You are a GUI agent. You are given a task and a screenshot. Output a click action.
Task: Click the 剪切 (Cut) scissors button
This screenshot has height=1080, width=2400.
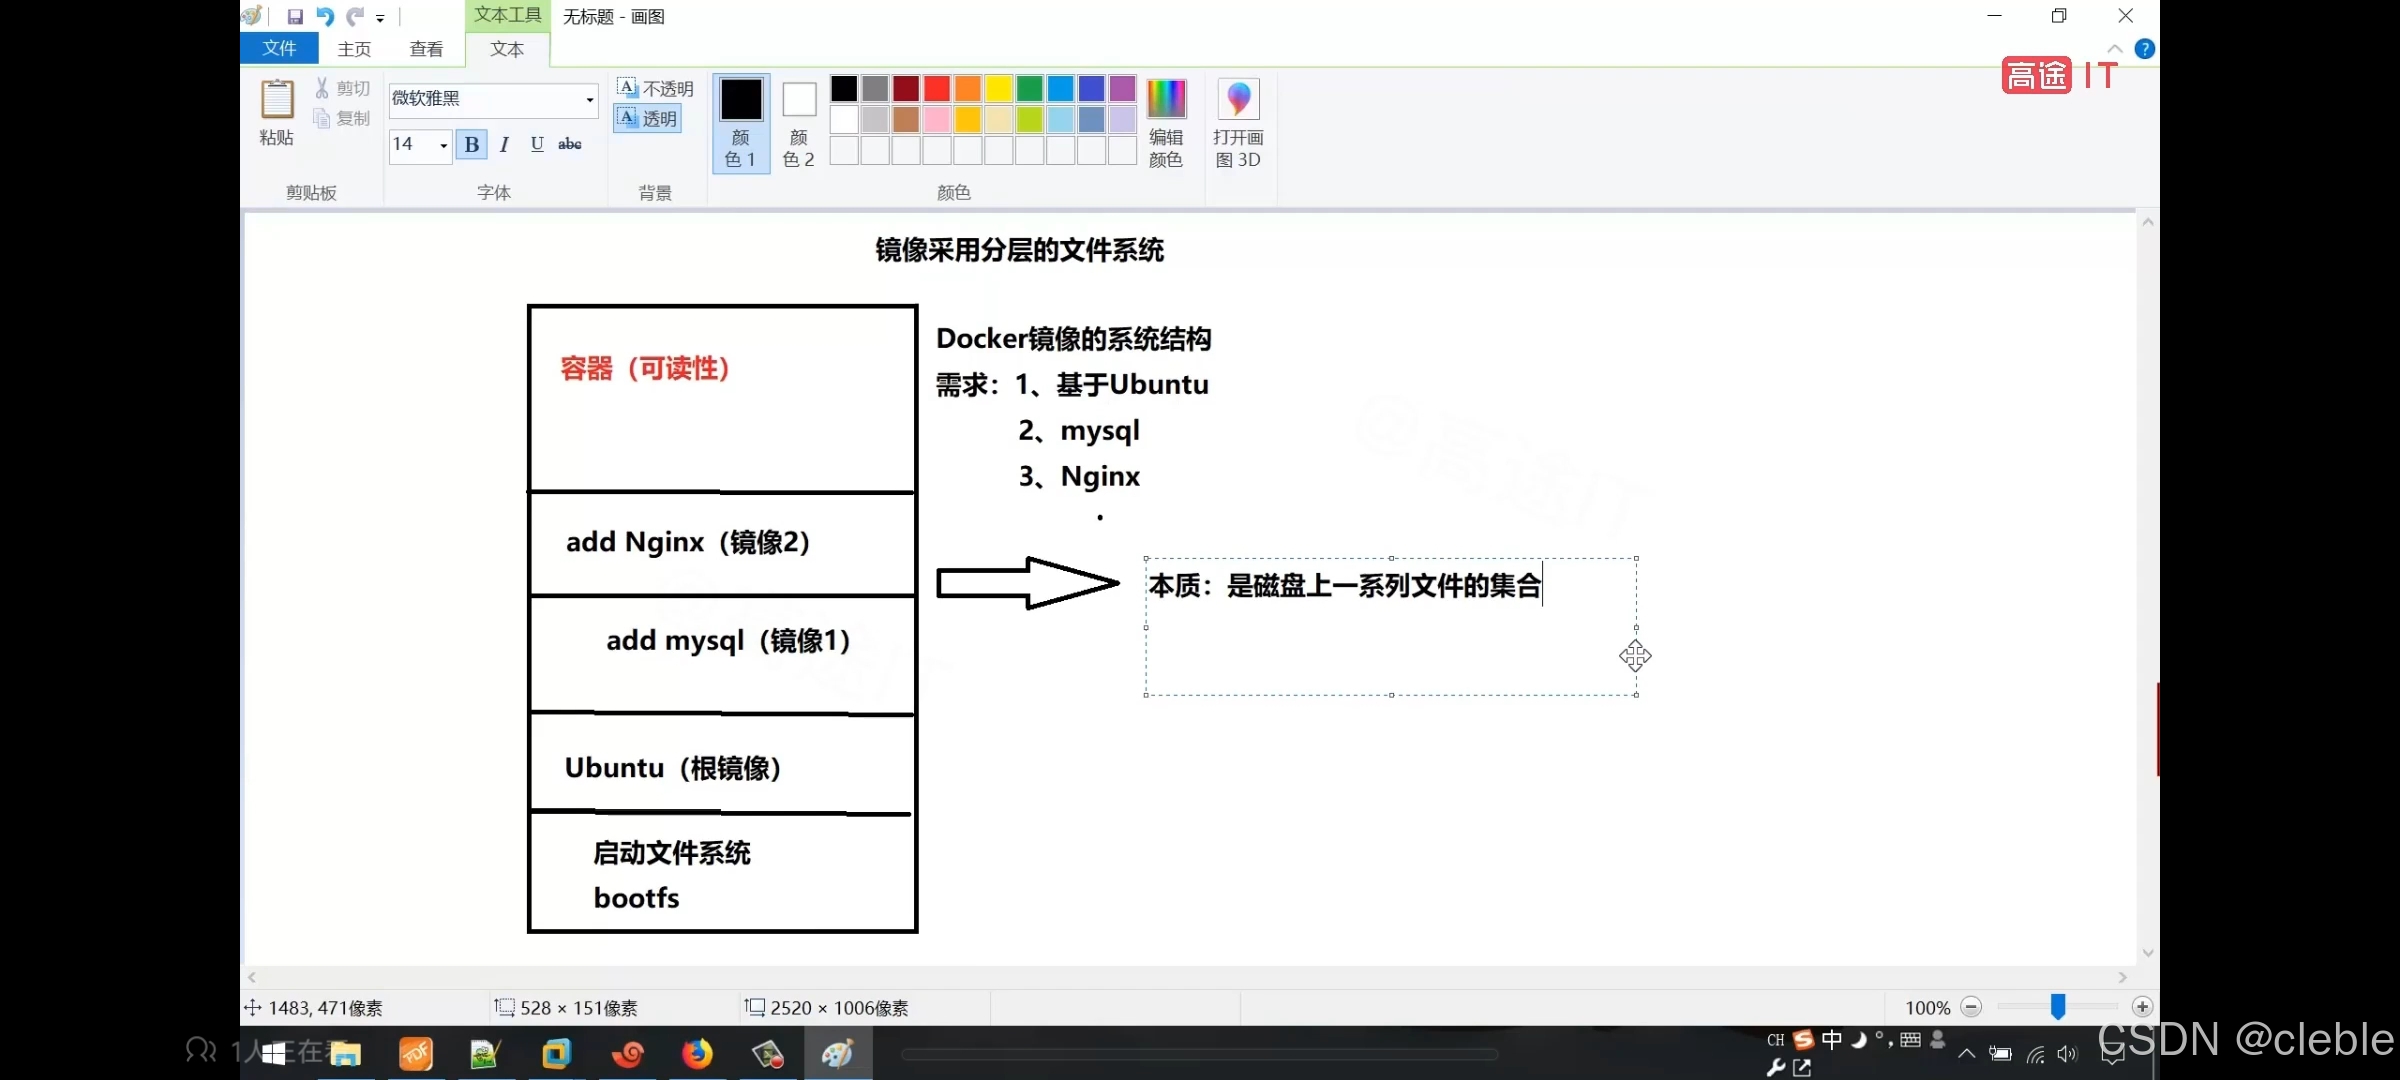point(343,88)
